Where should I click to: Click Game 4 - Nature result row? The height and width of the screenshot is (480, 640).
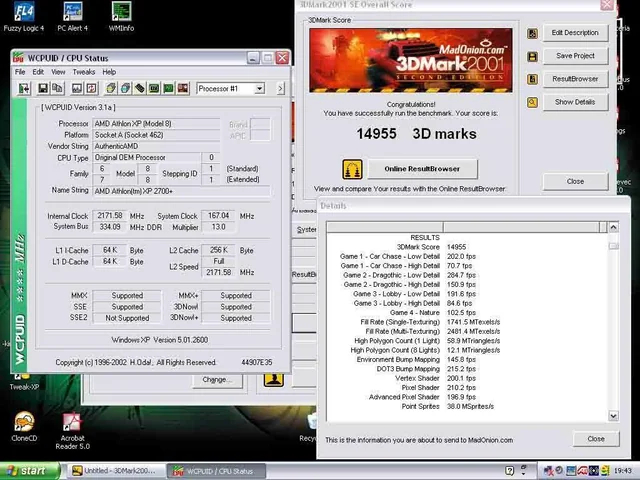tap(467, 313)
